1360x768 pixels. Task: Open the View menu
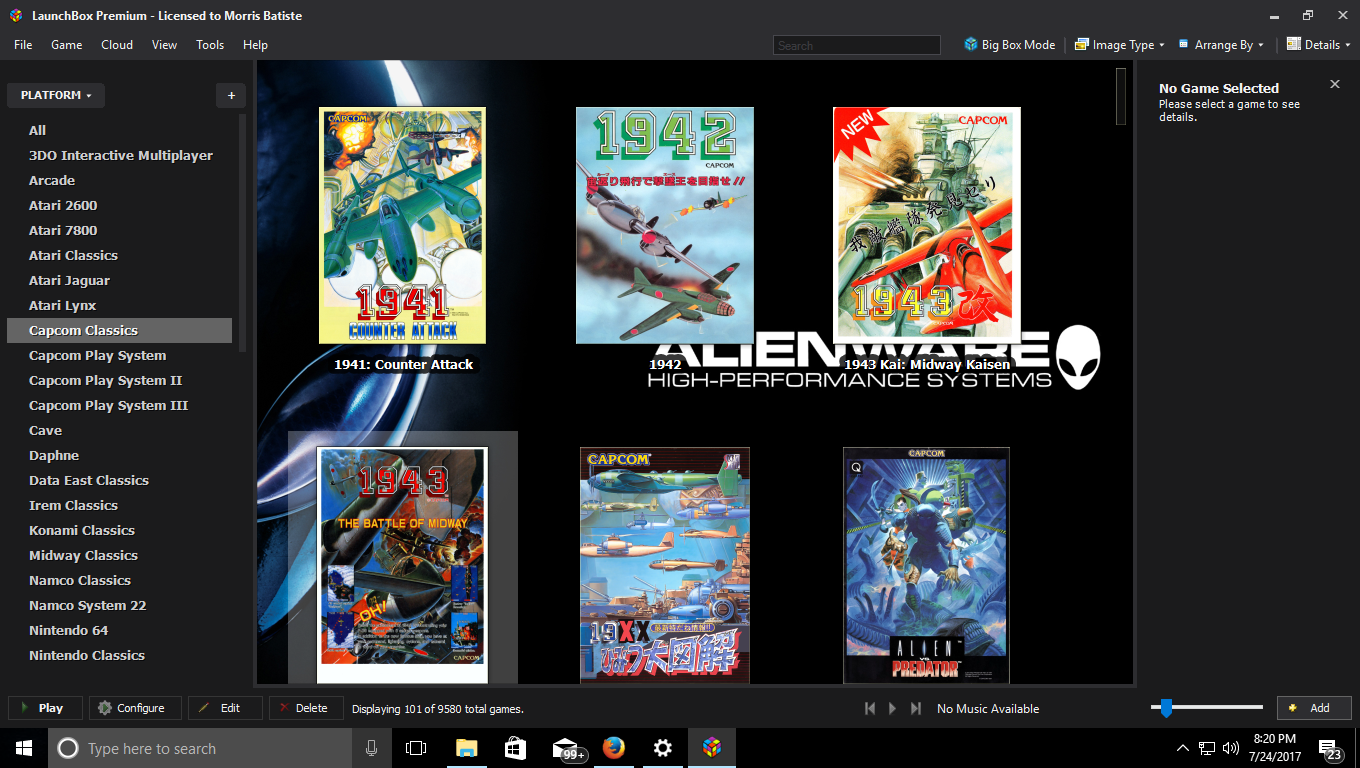point(164,45)
